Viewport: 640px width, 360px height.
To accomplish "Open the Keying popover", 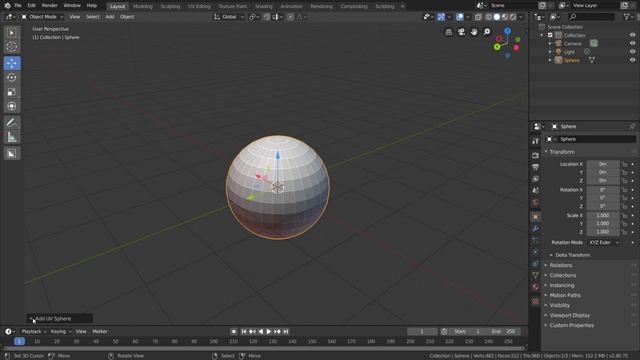I will coord(60,331).
